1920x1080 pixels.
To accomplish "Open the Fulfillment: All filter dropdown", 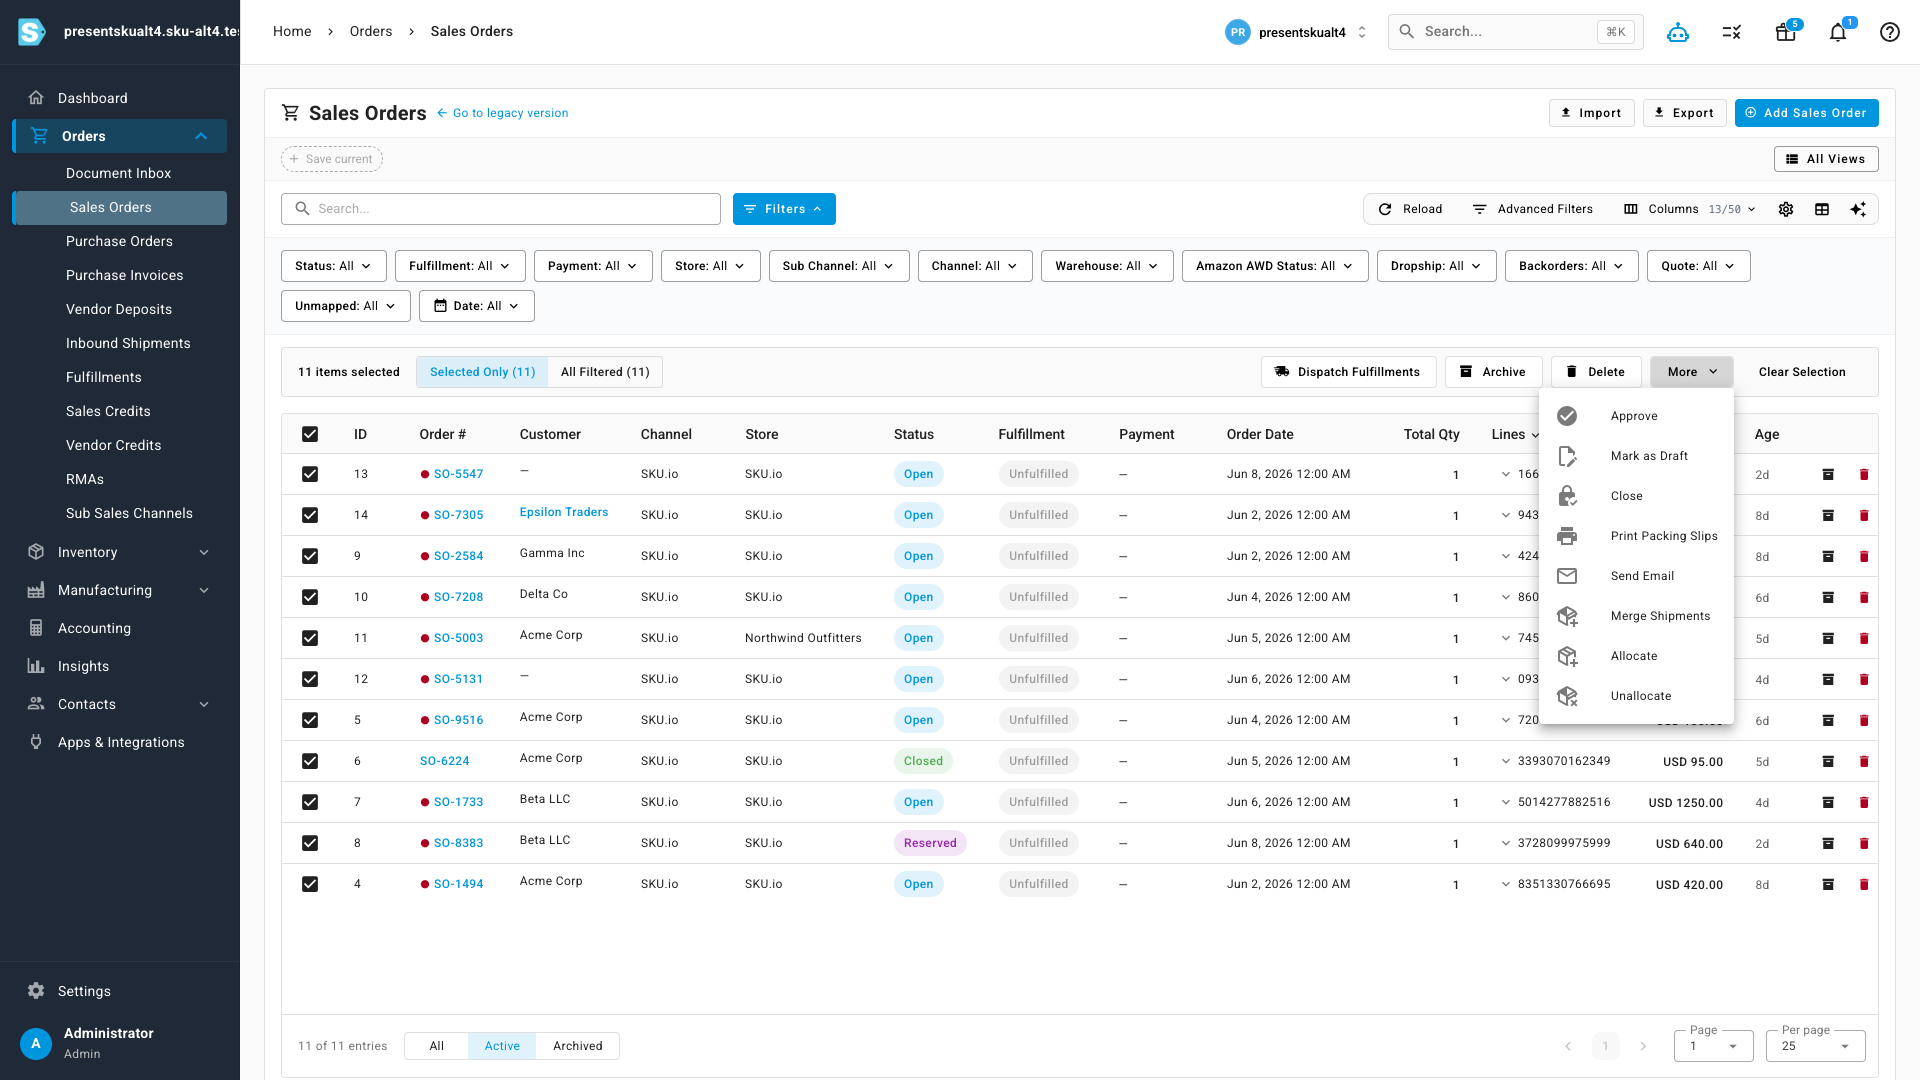I will coord(460,266).
